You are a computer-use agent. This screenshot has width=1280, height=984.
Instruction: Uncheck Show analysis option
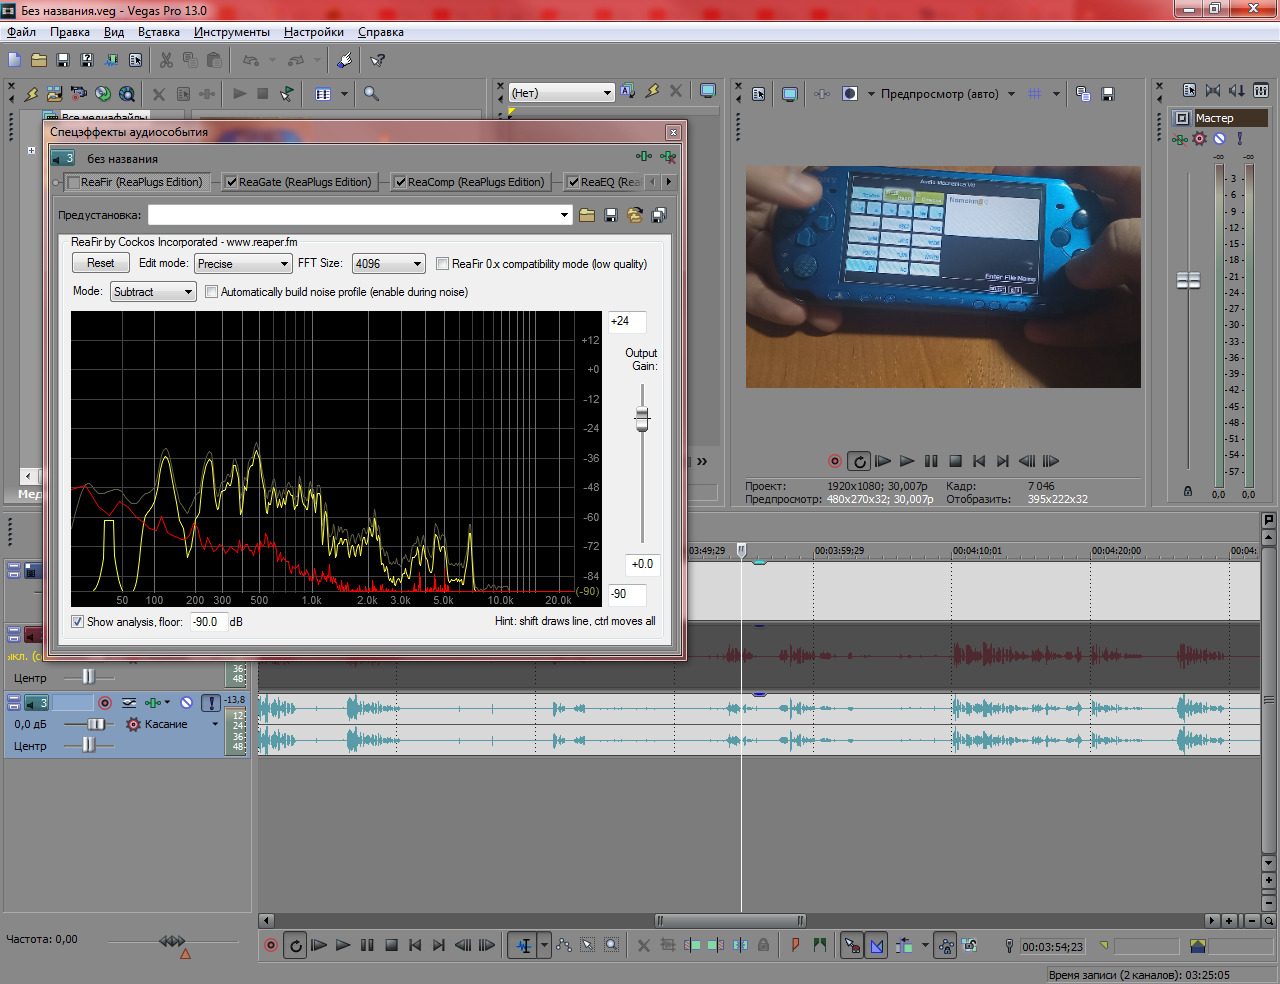tap(77, 622)
